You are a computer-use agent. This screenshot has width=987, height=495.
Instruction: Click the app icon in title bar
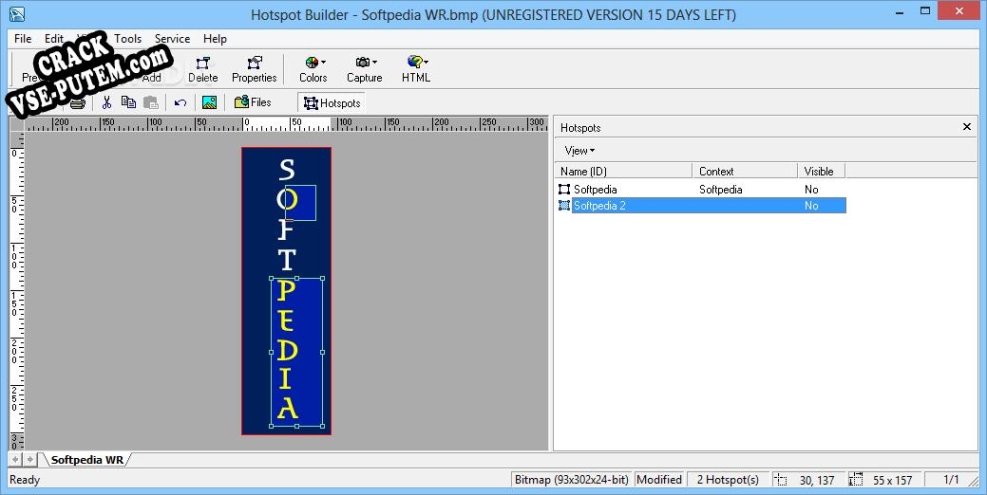17,14
